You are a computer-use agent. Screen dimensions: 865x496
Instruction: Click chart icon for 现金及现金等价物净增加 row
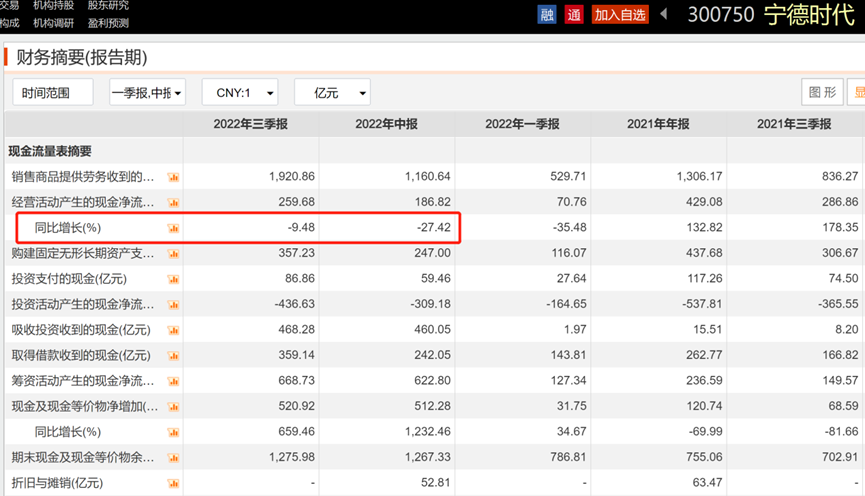pyautogui.click(x=173, y=406)
